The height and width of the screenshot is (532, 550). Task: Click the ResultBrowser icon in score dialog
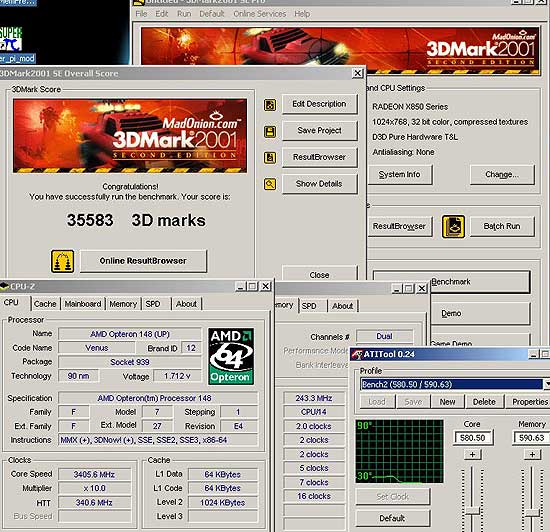coord(270,157)
